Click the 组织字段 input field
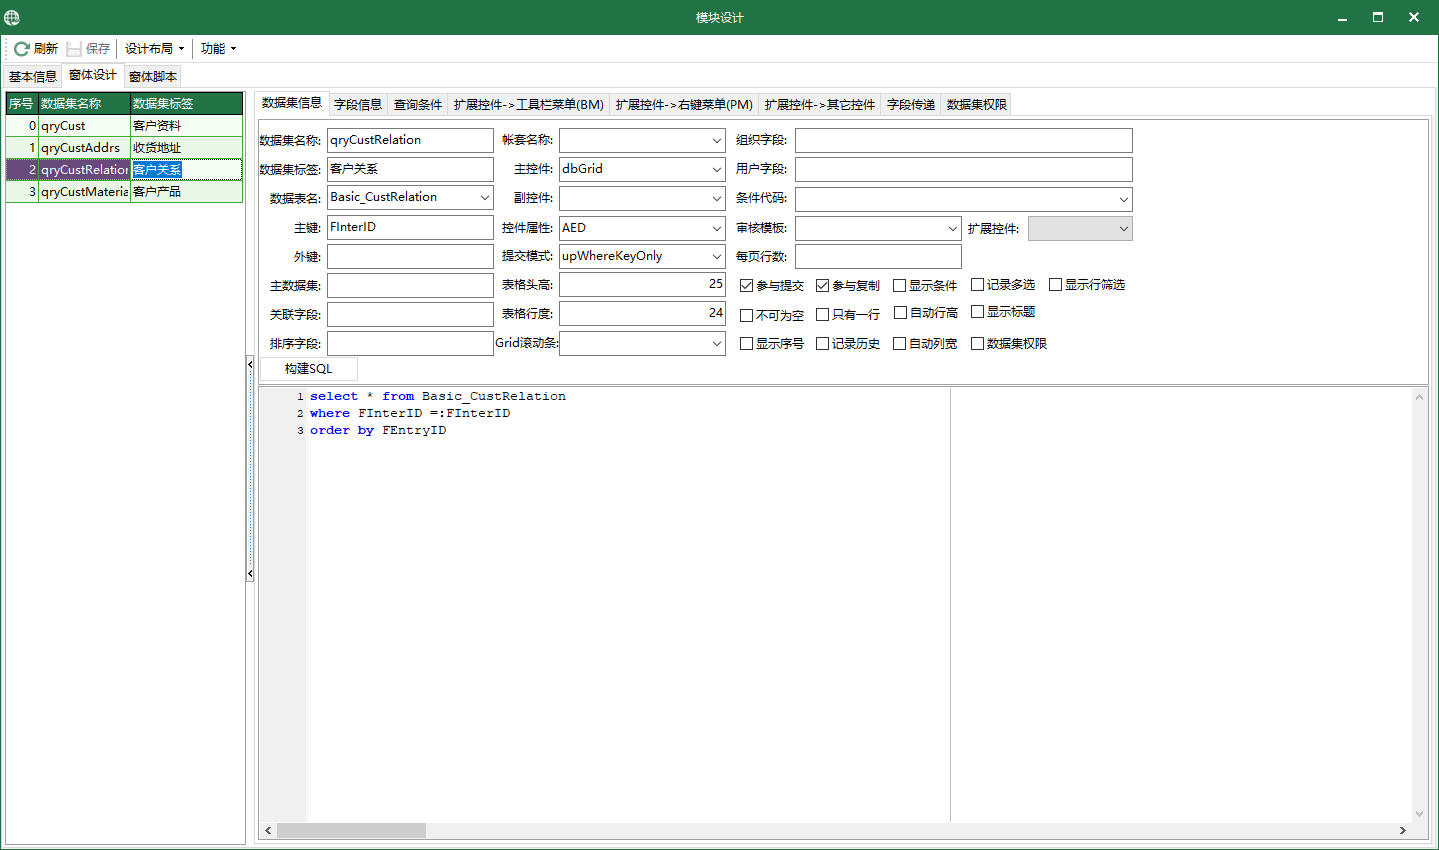The image size is (1439, 850). (x=964, y=141)
